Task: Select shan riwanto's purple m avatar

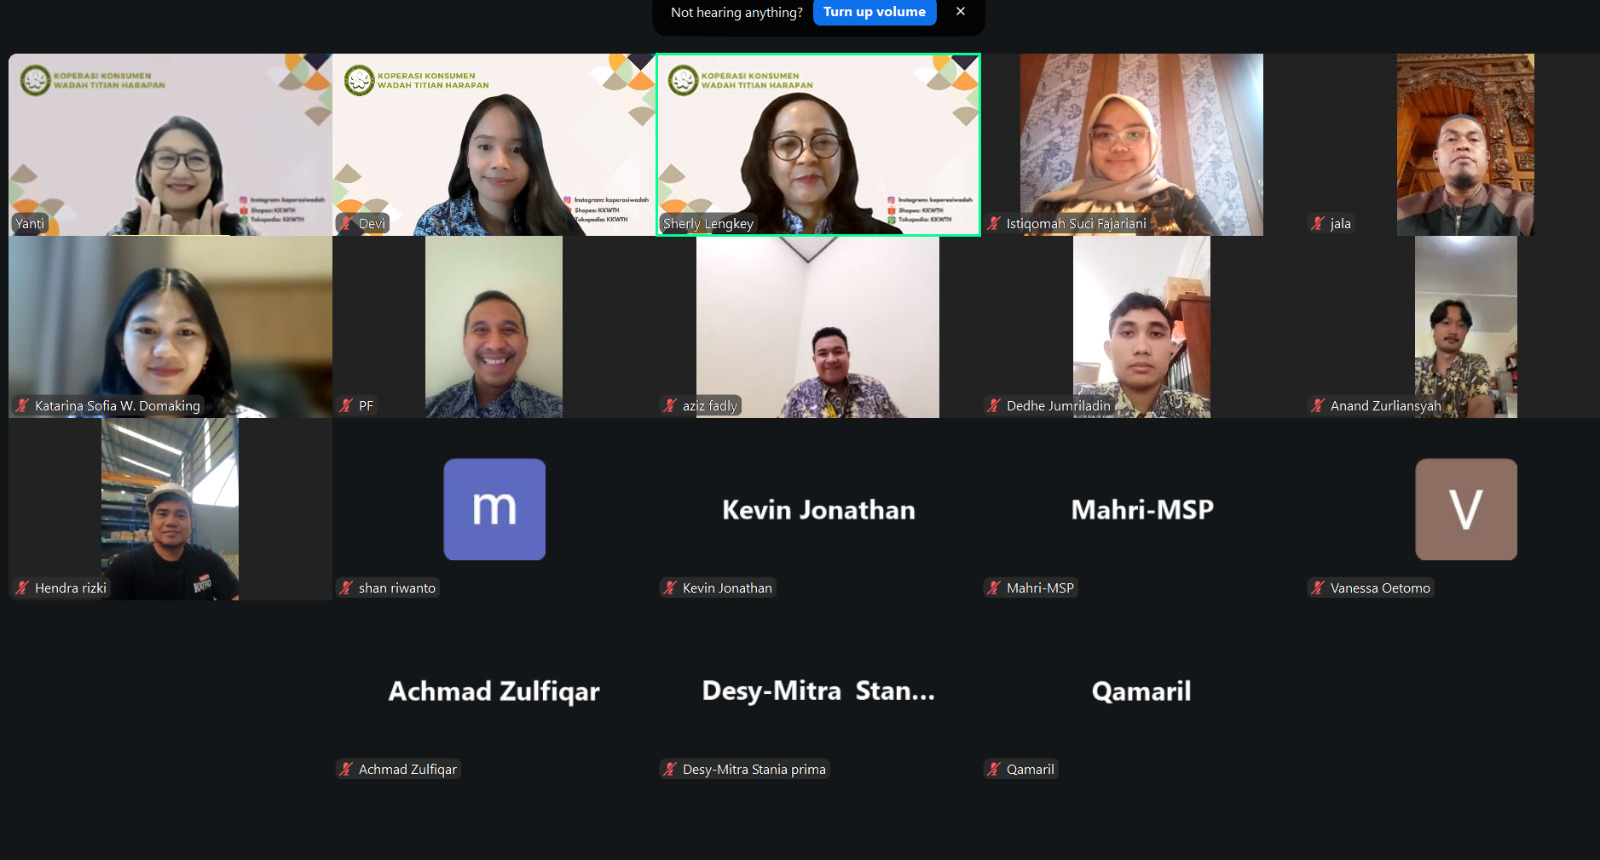Action: click(x=494, y=509)
